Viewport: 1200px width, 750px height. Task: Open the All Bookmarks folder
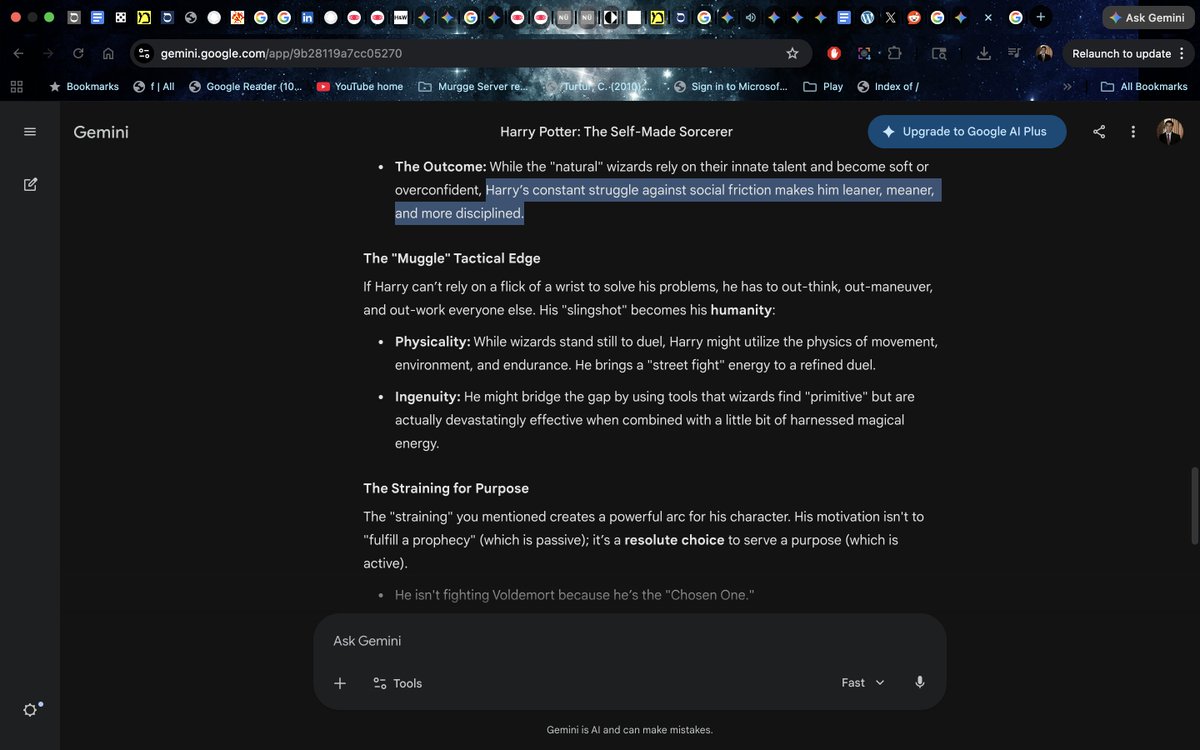1144,87
